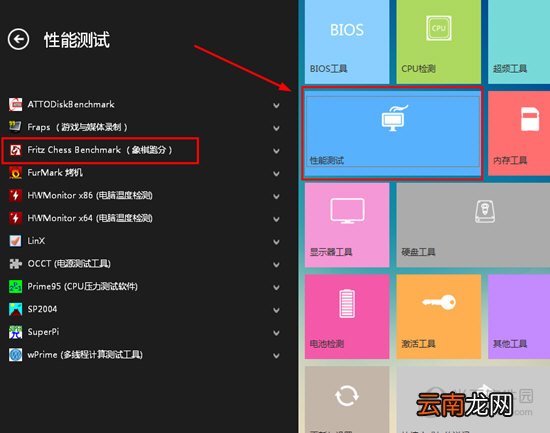This screenshot has width=550, height=433.
Task: Select 电池检测 tile label
Action: (327, 344)
